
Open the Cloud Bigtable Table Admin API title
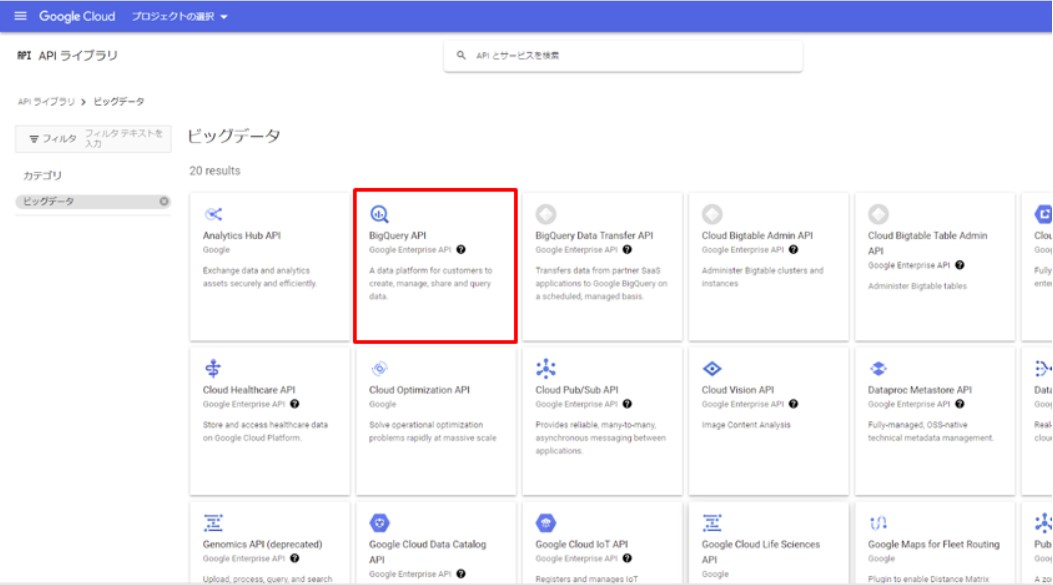(927, 243)
